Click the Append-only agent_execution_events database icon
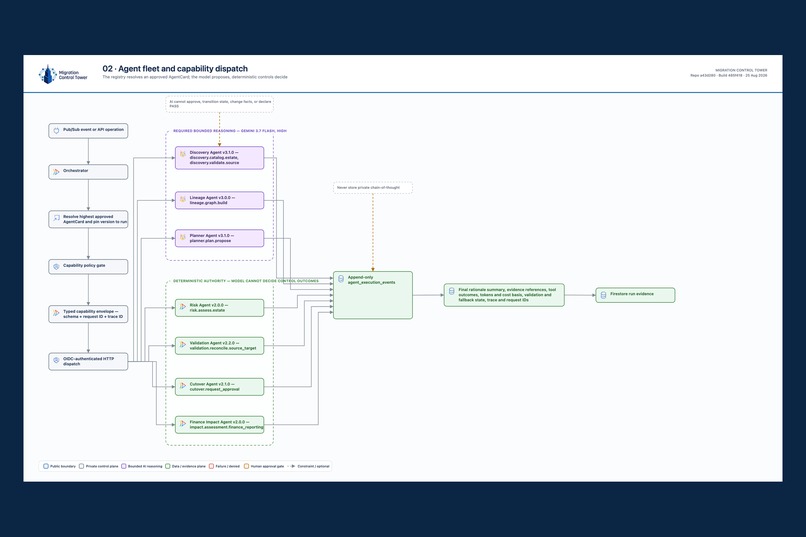806x537 pixels. [341, 279]
